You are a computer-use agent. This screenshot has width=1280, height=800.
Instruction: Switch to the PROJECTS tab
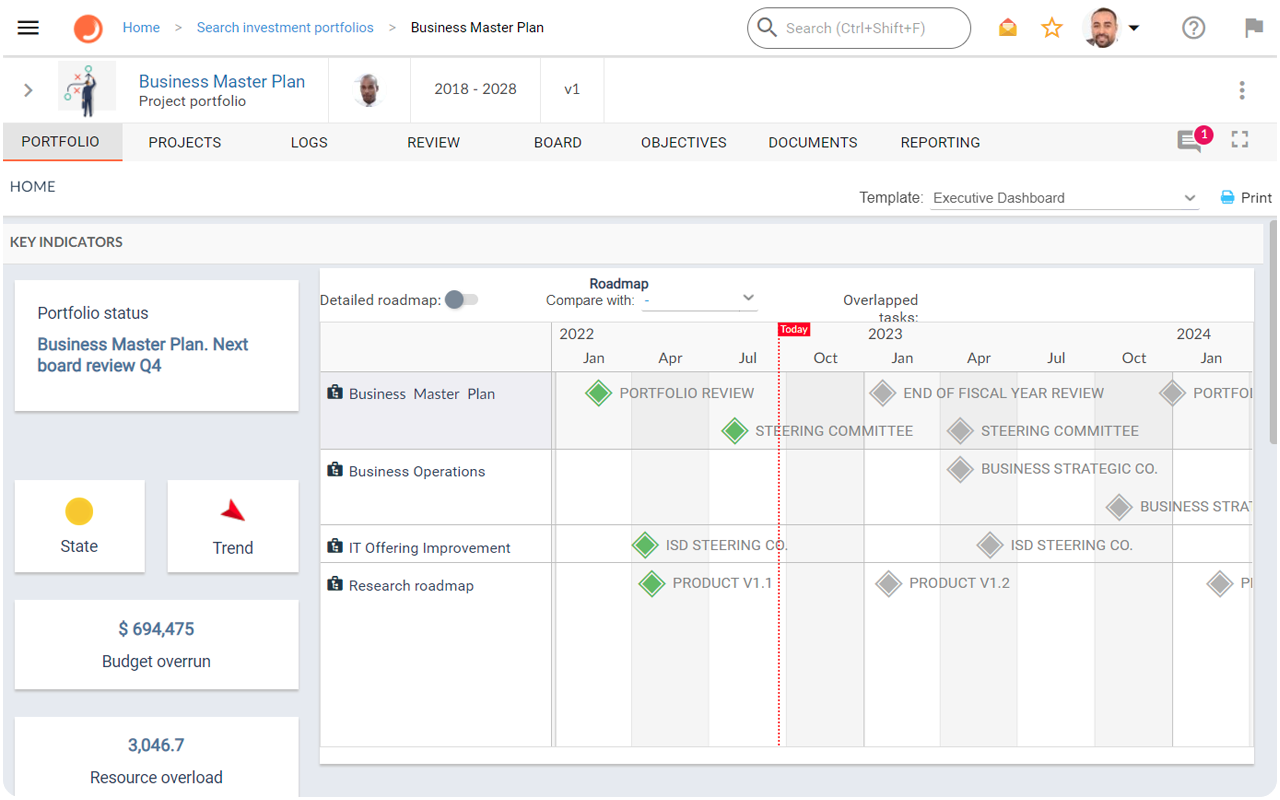click(184, 142)
